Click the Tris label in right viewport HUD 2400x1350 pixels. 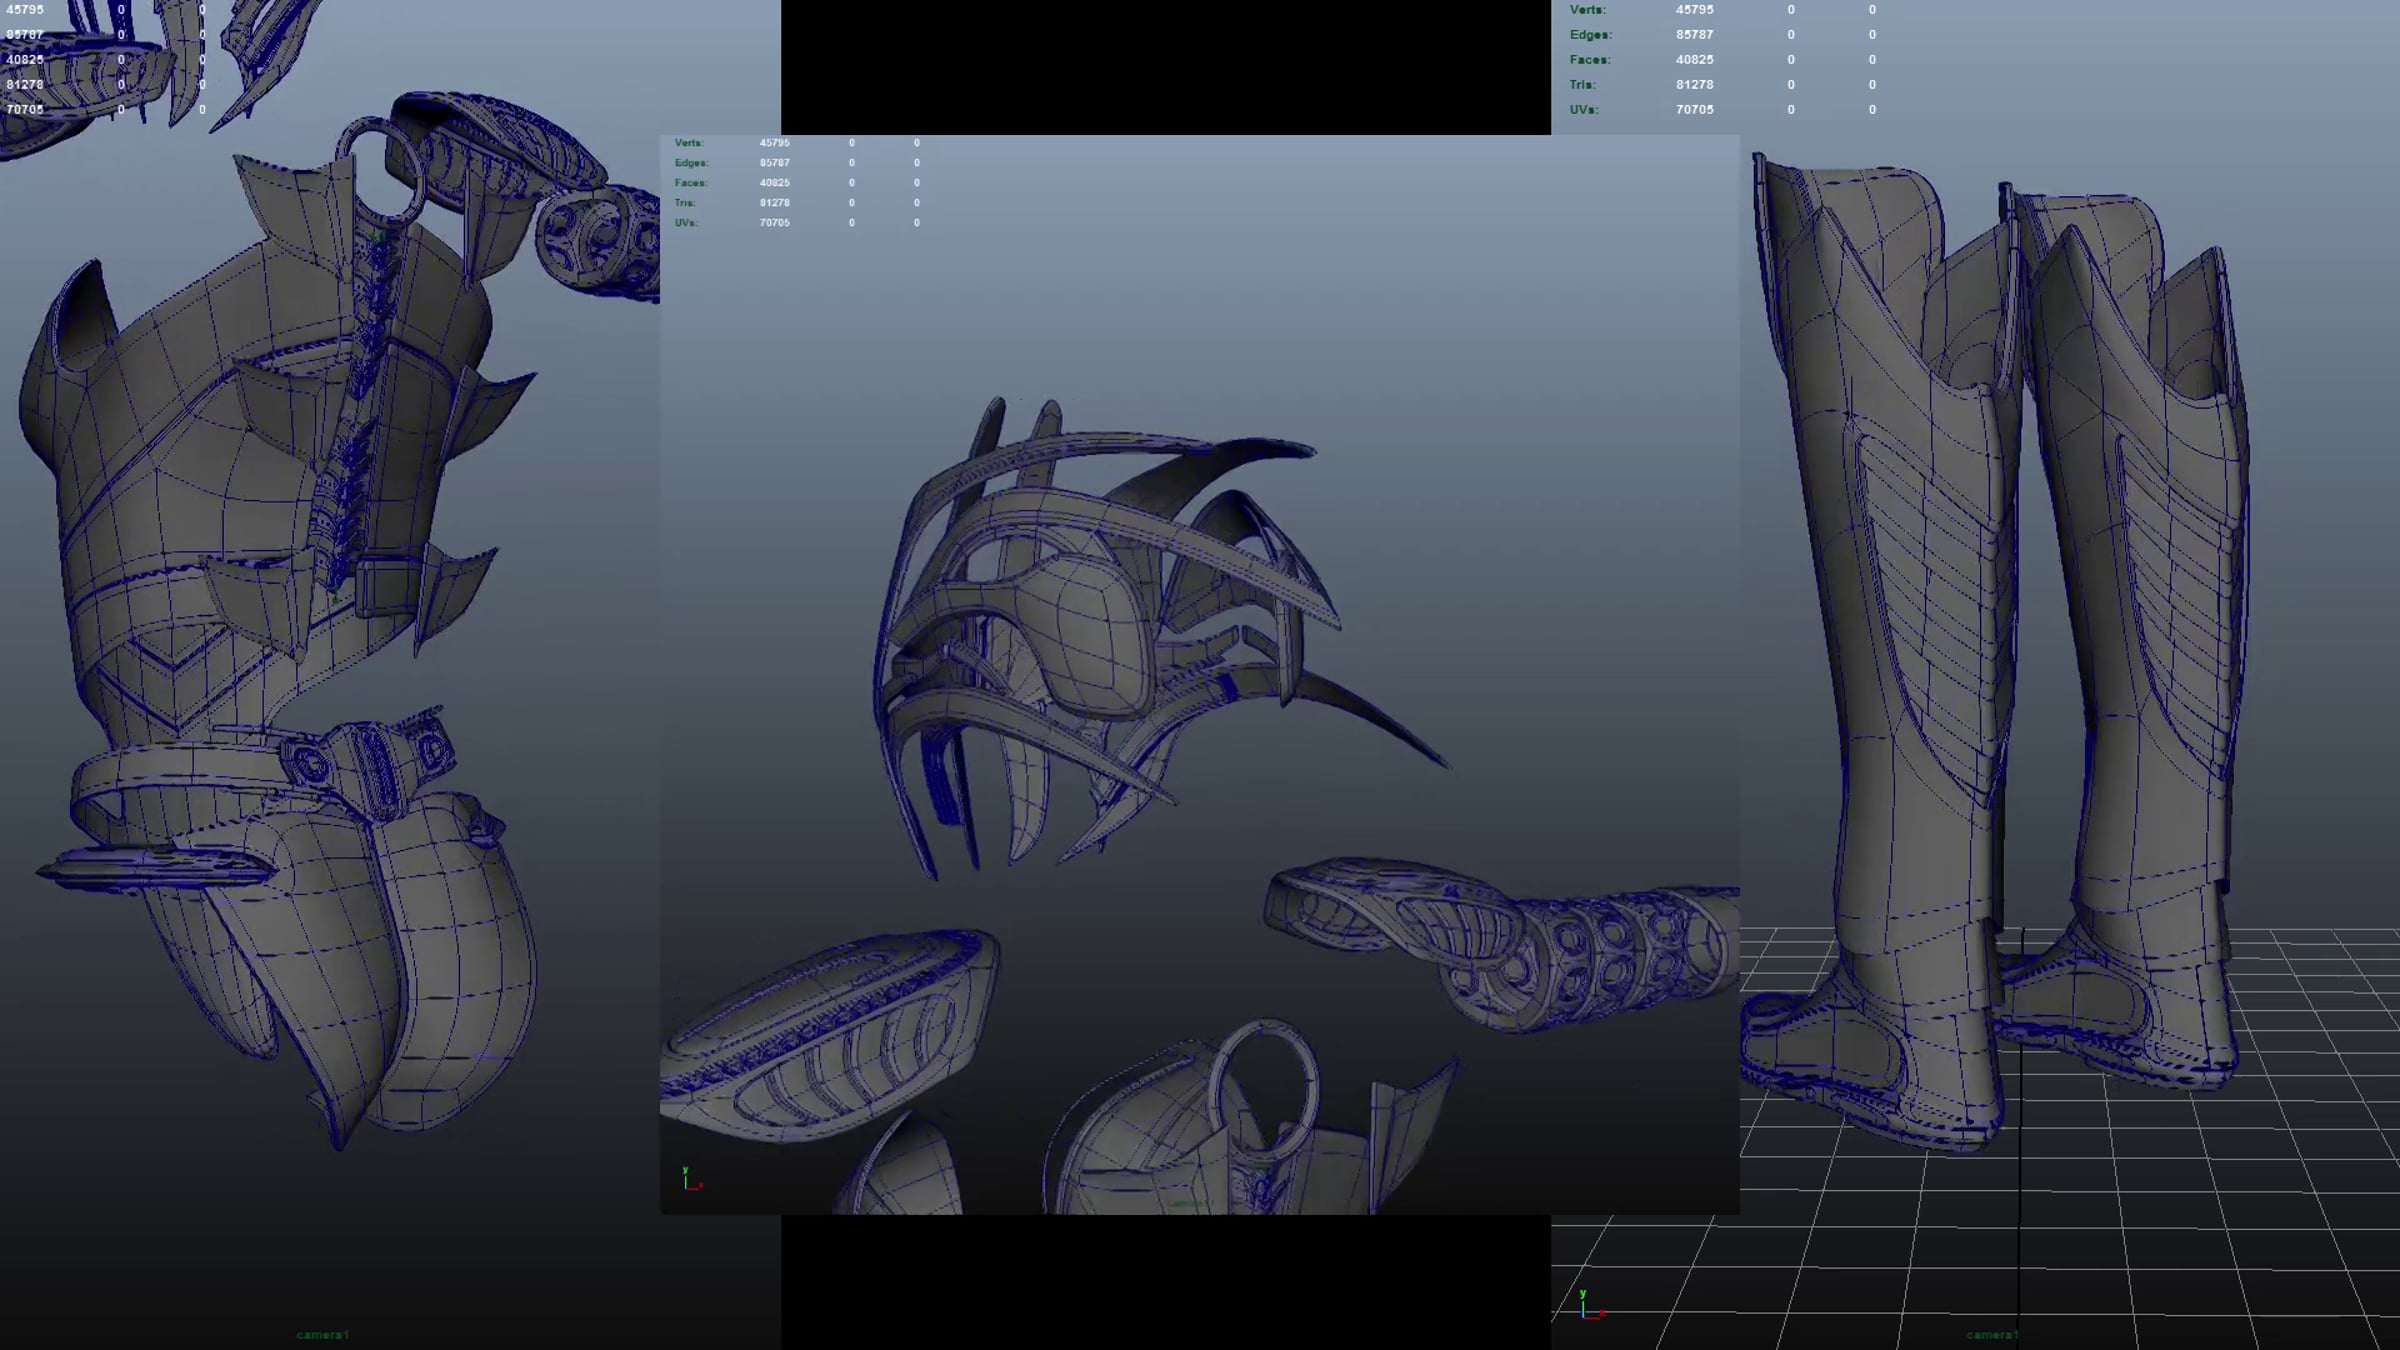pyautogui.click(x=1582, y=85)
